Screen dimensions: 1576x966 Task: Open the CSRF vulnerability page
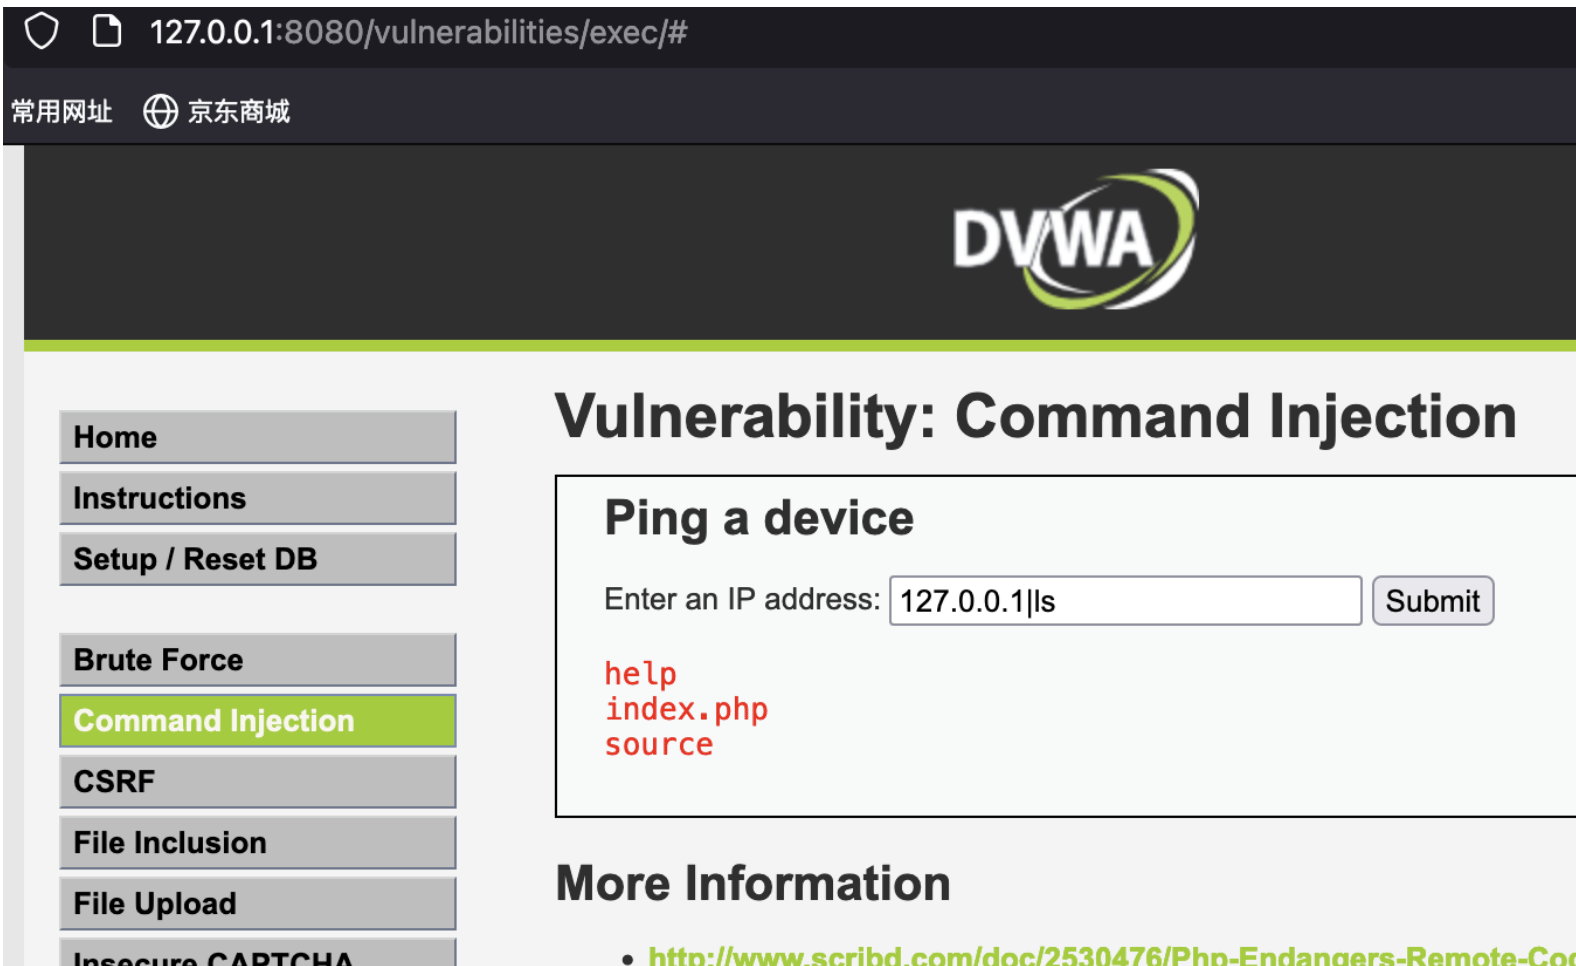tap(258, 782)
